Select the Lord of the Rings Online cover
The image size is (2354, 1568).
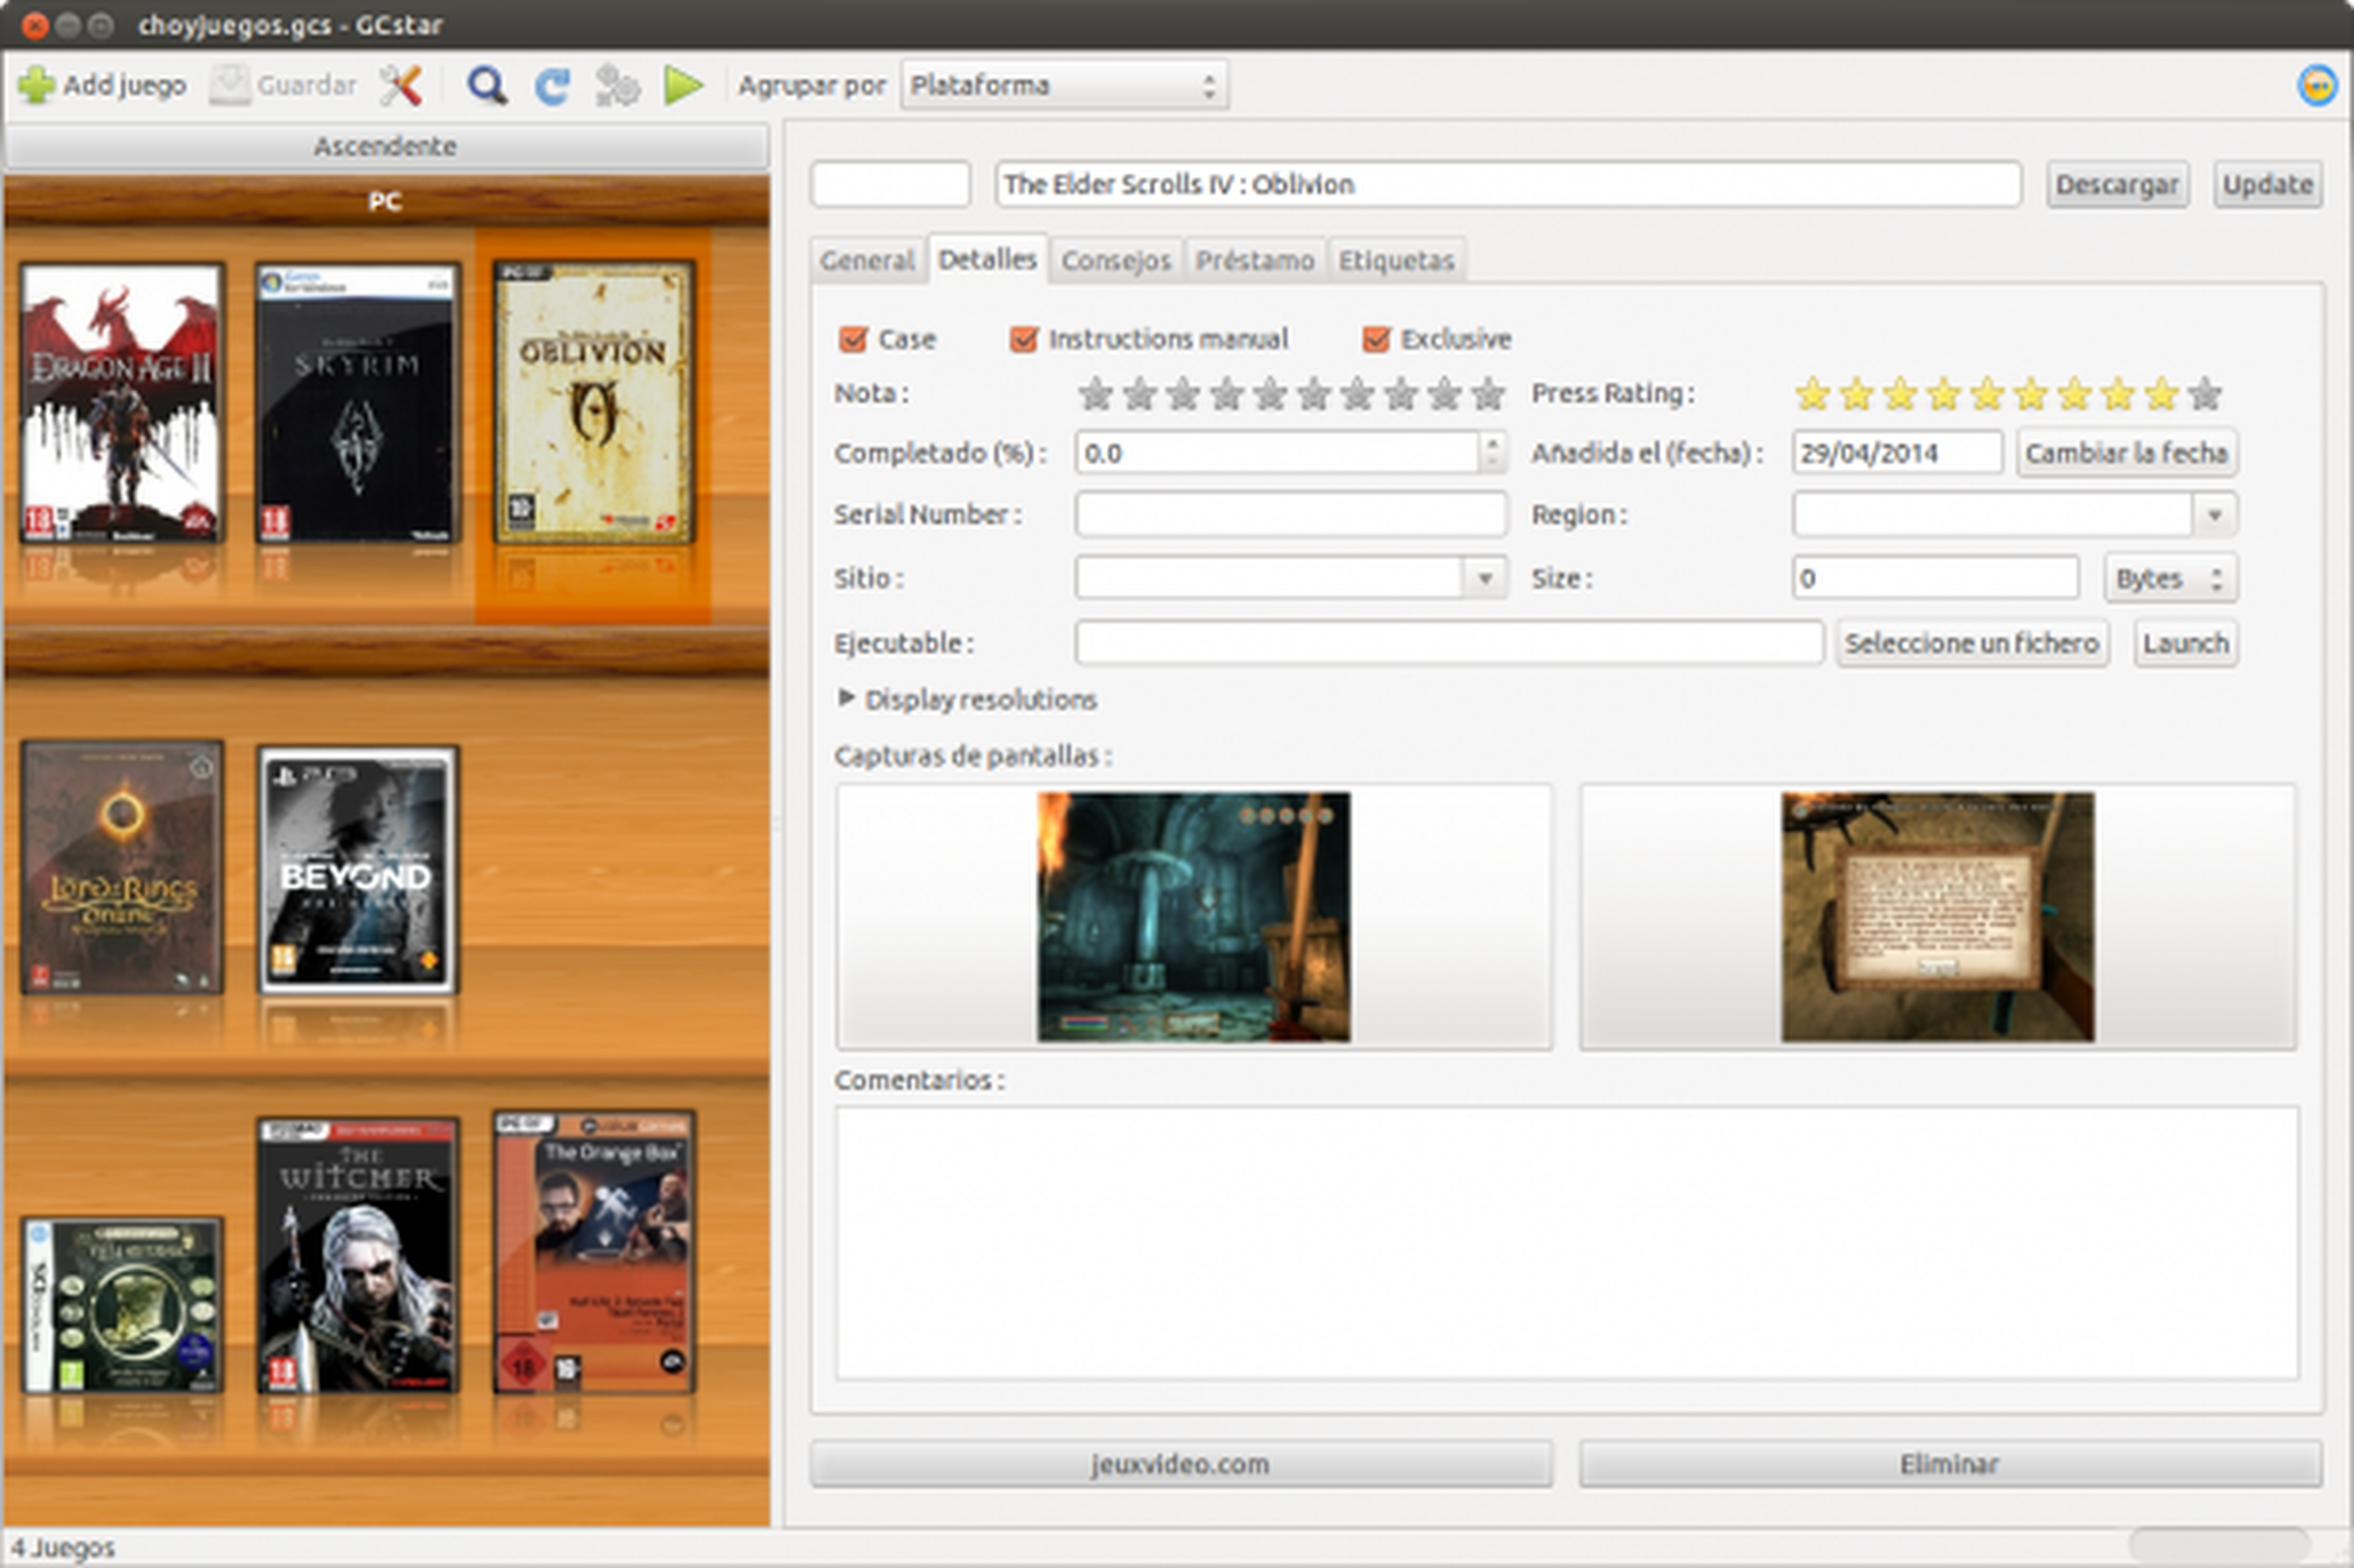(122, 867)
